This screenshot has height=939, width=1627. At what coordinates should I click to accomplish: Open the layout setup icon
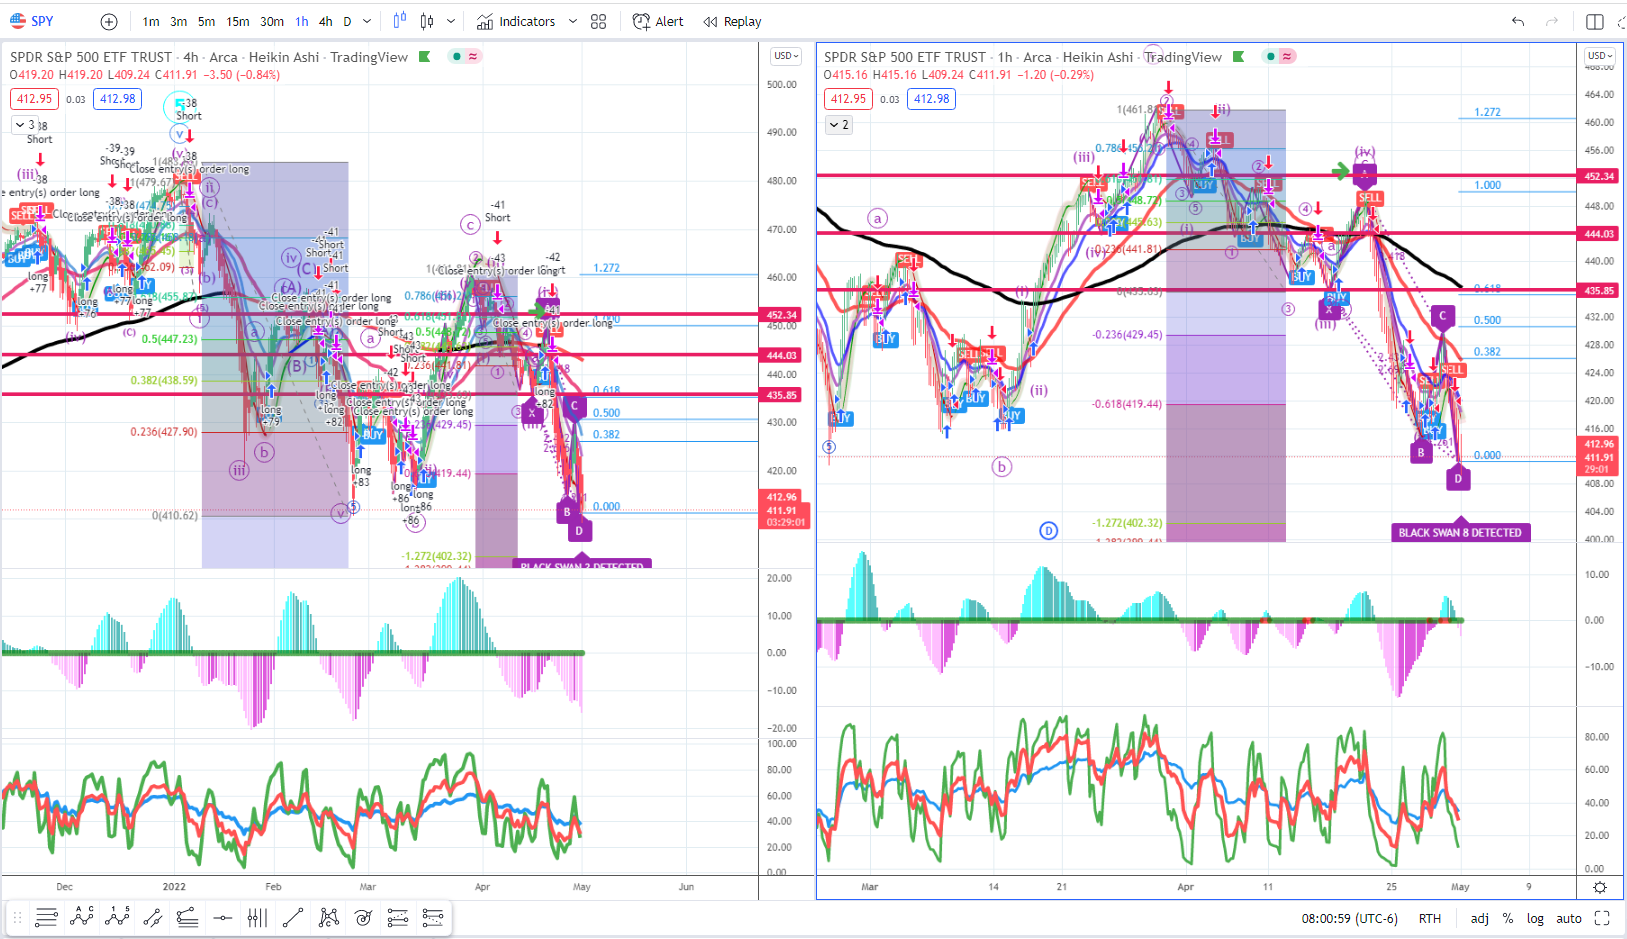click(x=1595, y=21)
